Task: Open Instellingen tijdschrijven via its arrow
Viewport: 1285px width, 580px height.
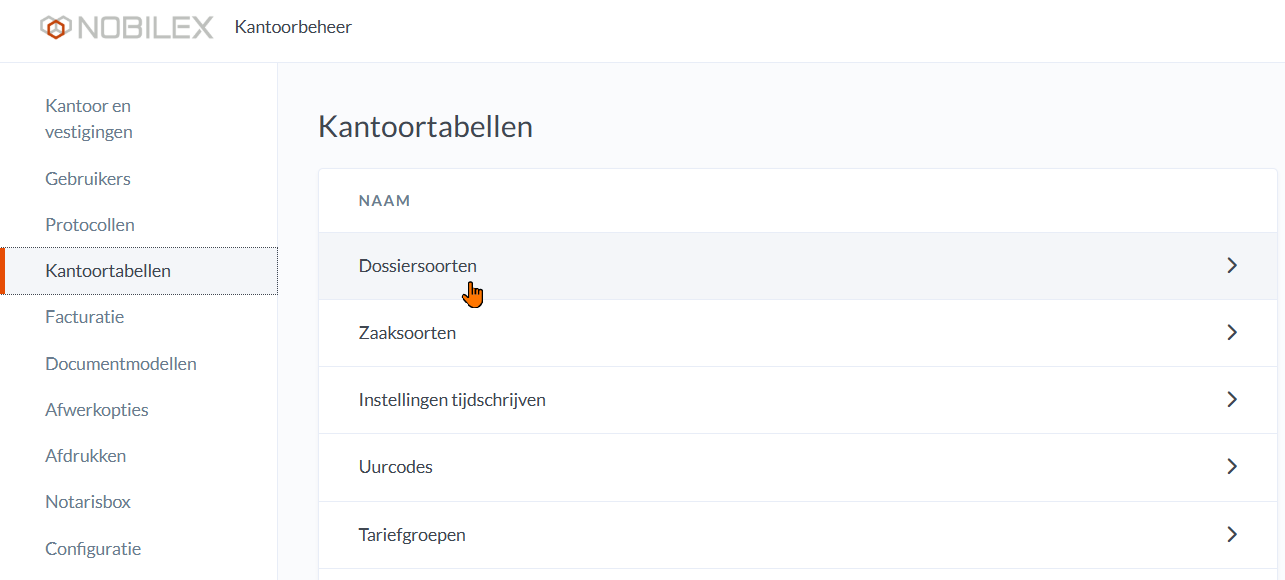Action: 1232,400
